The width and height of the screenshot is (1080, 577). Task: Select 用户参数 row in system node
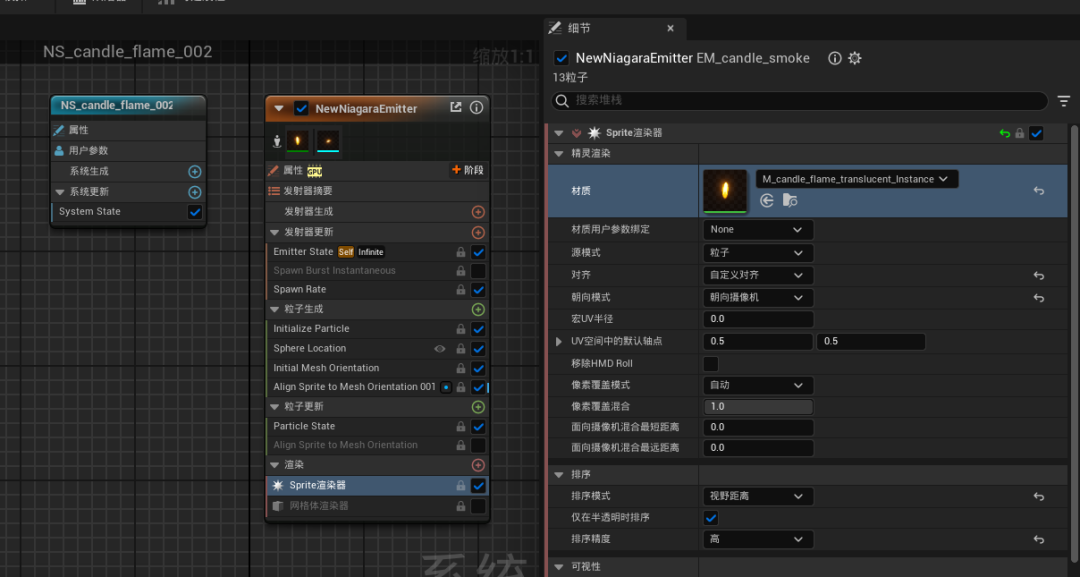[x=128, y=151]
